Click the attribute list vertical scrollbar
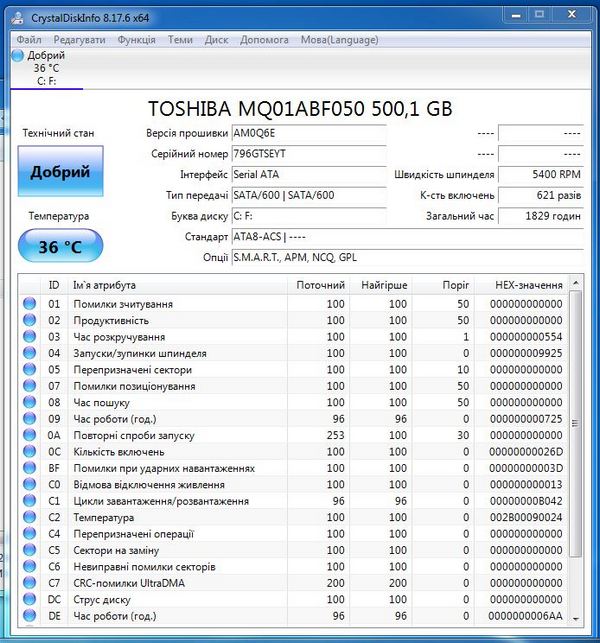 tap(575, 420)
